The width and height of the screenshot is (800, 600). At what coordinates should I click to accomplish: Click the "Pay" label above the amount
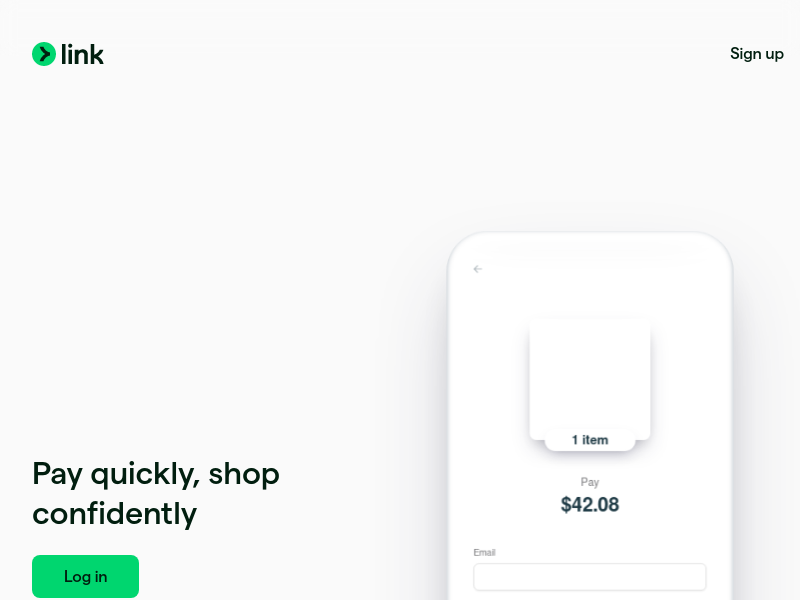590,482
